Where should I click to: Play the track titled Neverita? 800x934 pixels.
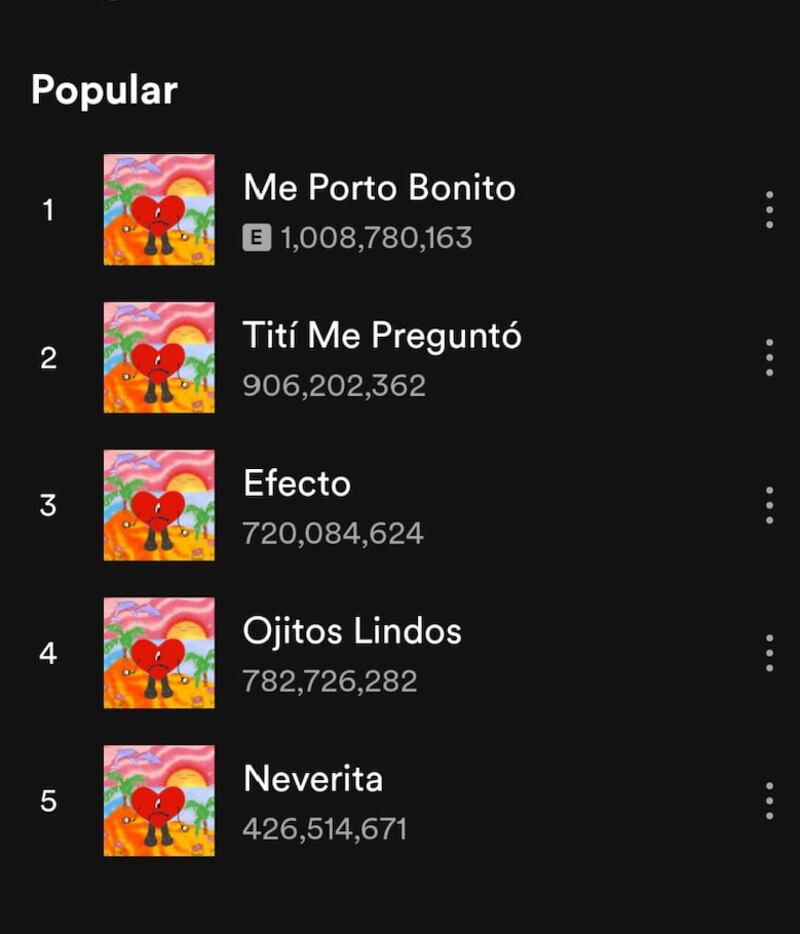313,779
